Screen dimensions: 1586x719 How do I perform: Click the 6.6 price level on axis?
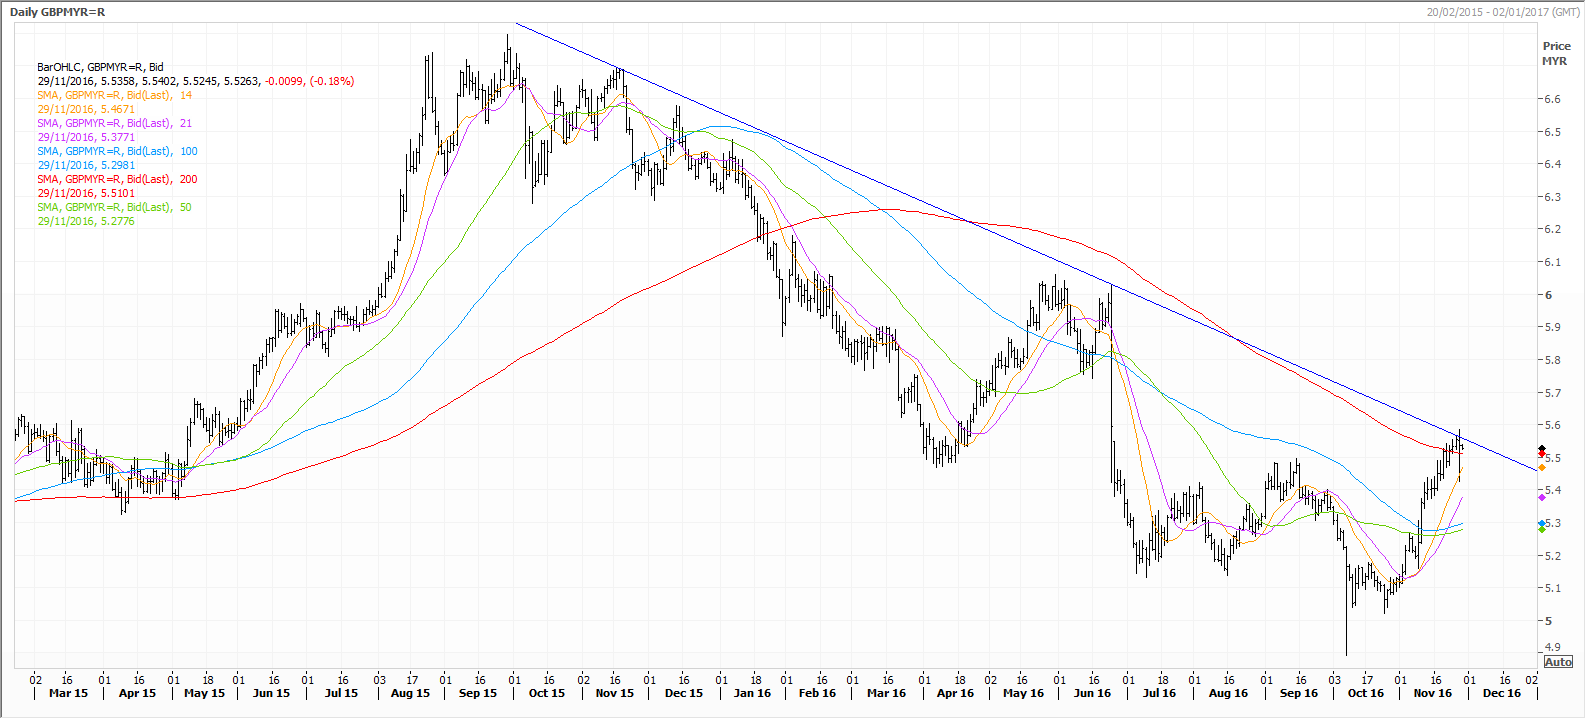[1552, 99]
